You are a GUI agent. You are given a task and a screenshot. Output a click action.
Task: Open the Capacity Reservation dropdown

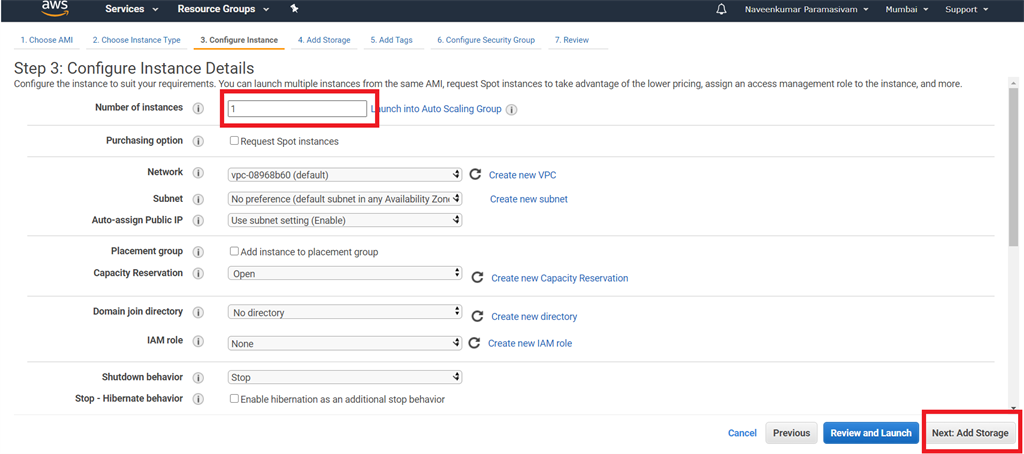[345, 274]
